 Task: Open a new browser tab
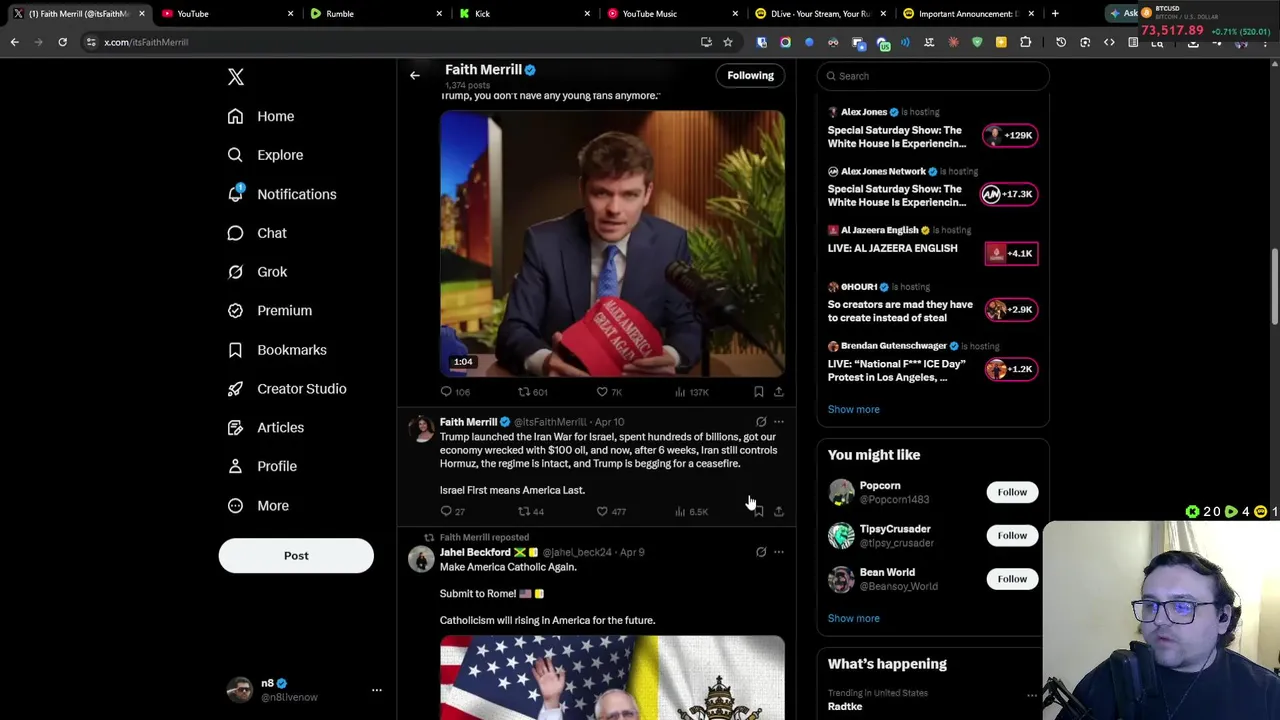[1055, 14]
